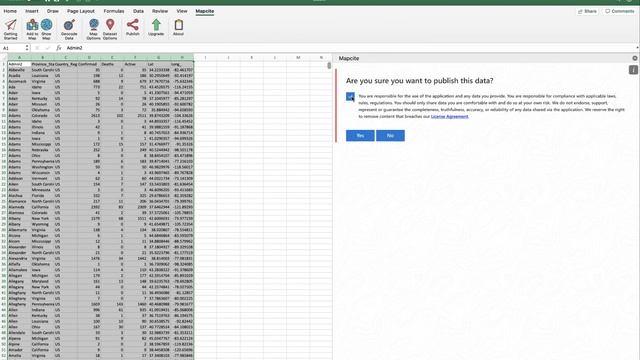This screenshot has height=360, width=640.
Task: Select row 1 header
Action: coord(4,64)
